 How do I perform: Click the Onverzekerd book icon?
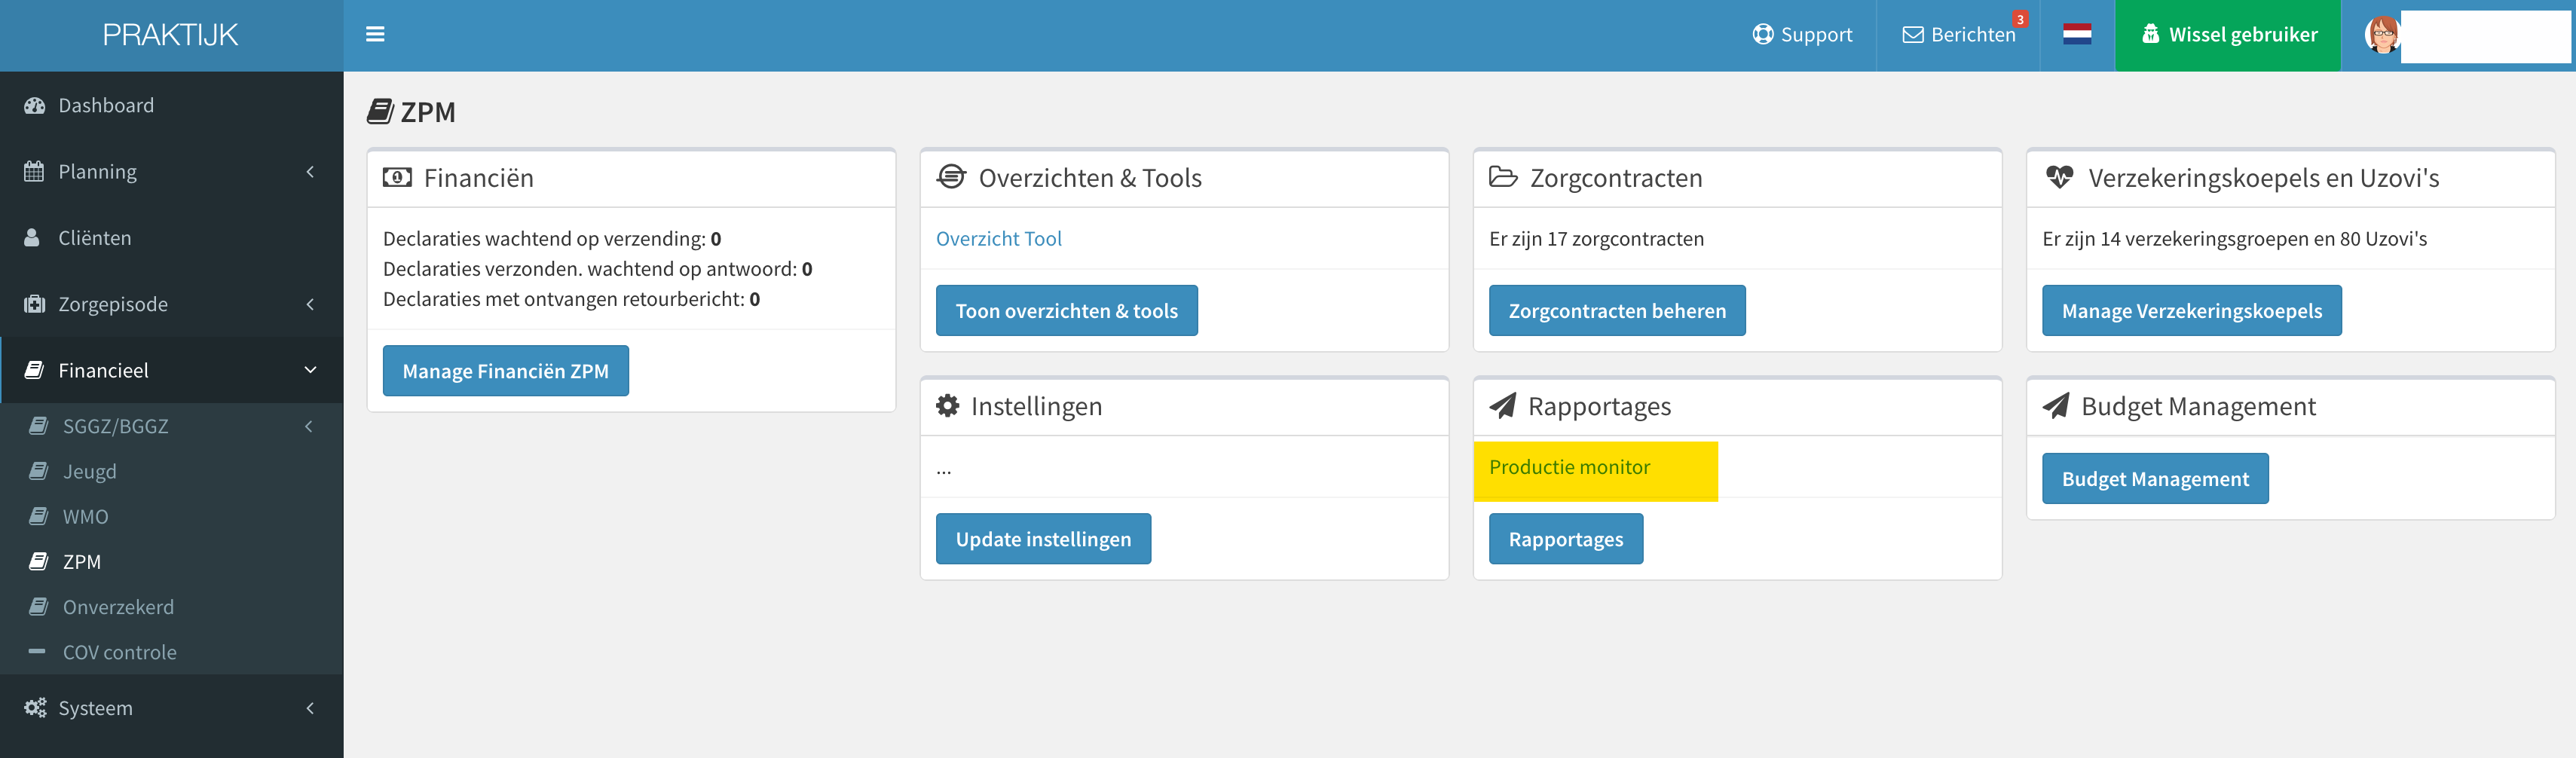click(39, 606)
